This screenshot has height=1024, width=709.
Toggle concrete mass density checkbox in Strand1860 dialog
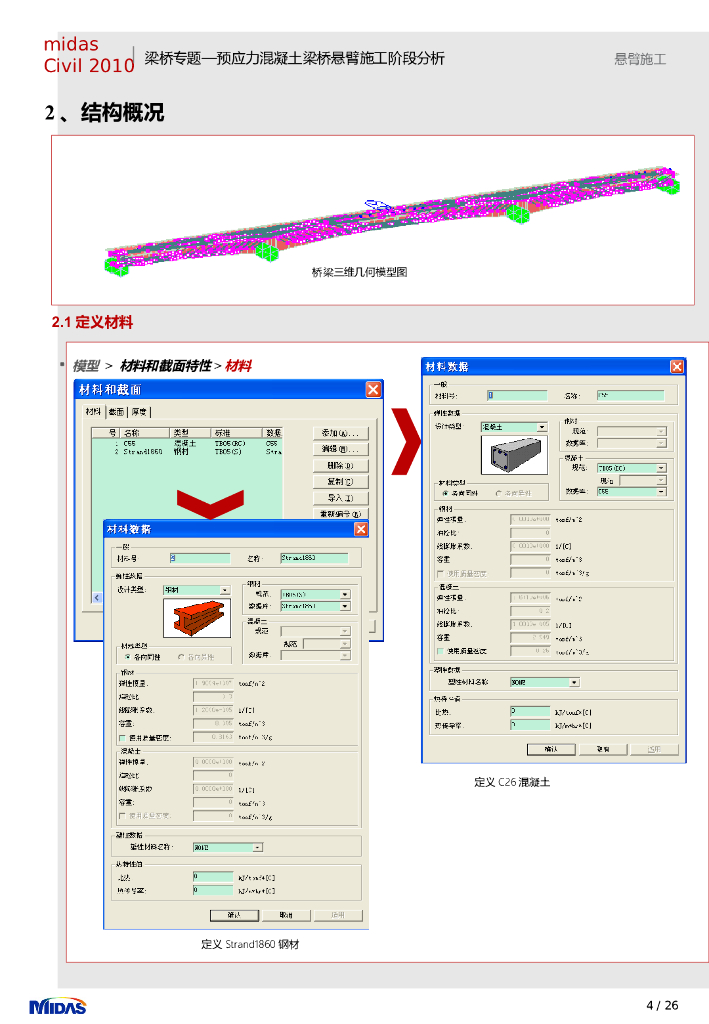click(x=122, y=816)
